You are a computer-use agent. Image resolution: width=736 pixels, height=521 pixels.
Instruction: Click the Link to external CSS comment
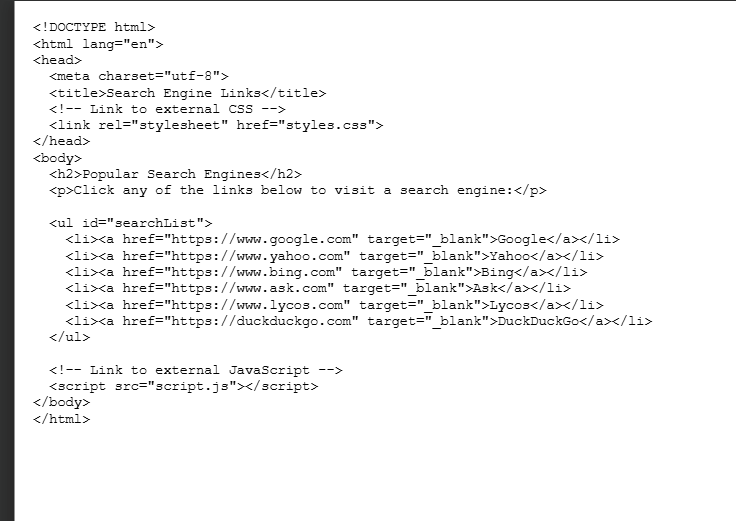(x=168, y=109)
